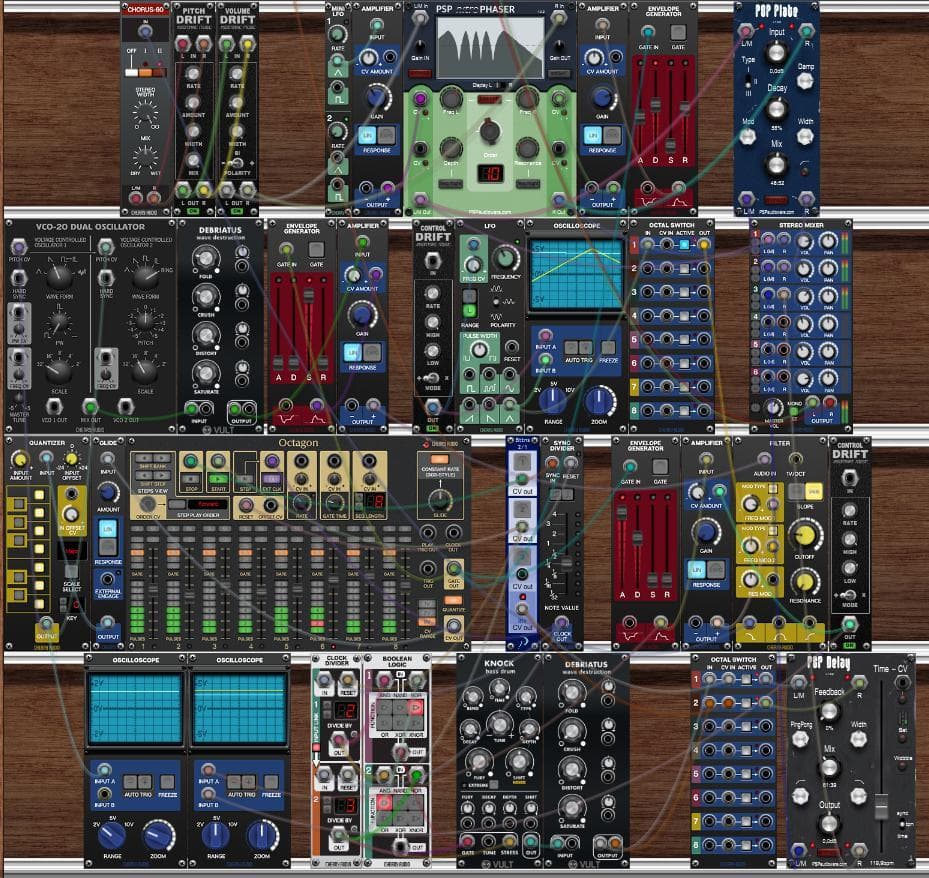Click the VCO 2 OUT jack
This screenshot has height=878, width=929.
(x=126, y=406)
